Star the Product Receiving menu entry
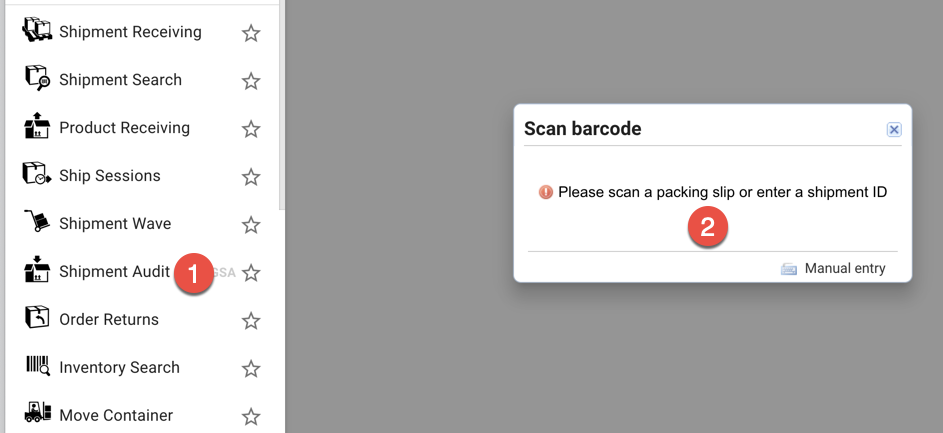The image size is (943, 433). pyautogui.click(x=251, y=129)
